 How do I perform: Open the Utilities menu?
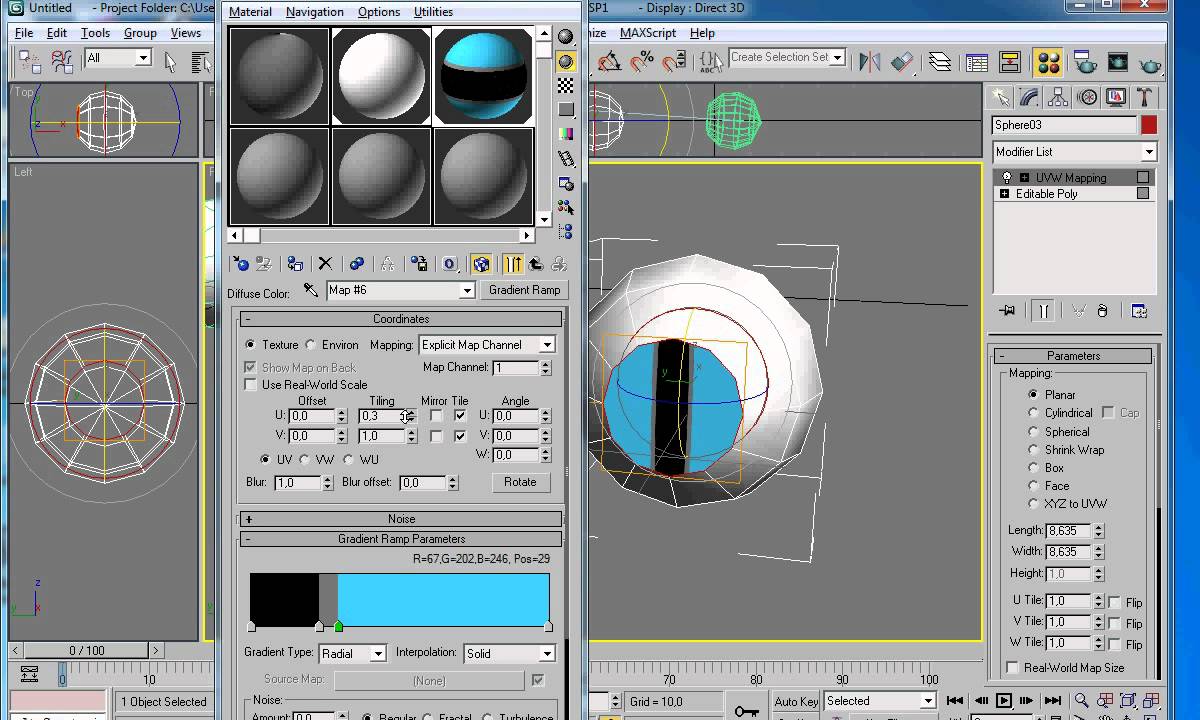(x=432, y=12)
